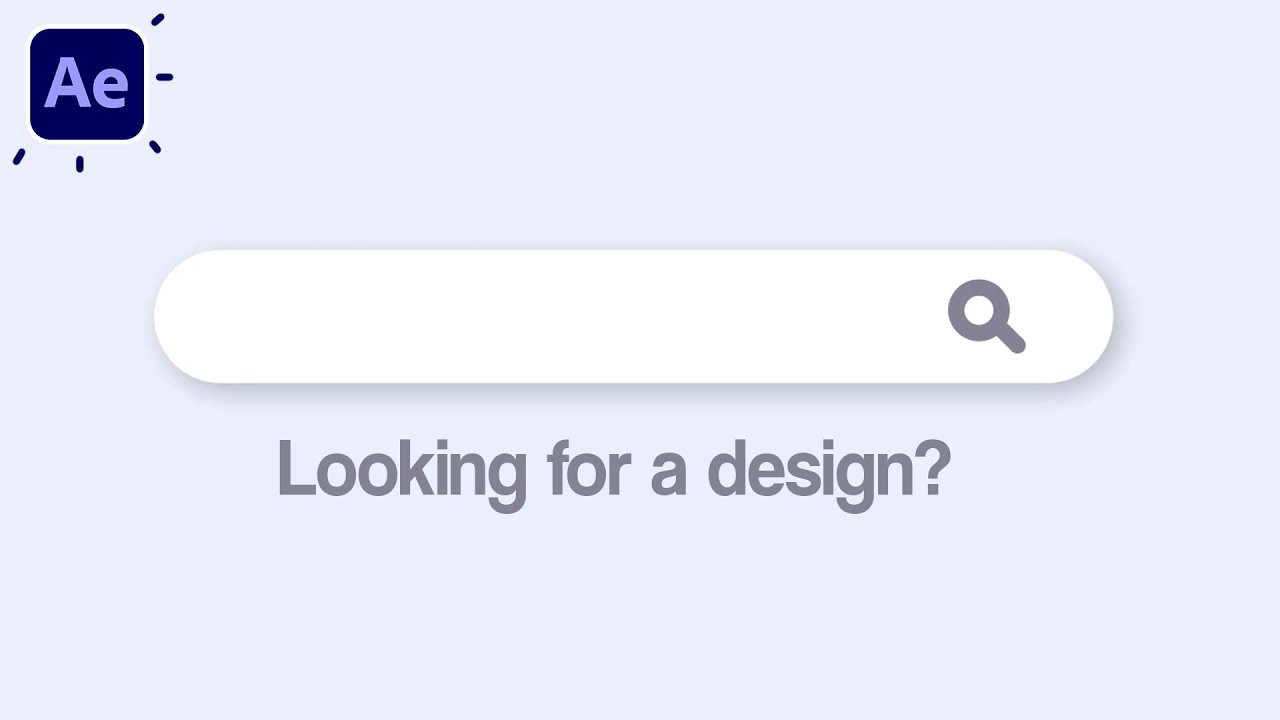Screen dimensions: 1280x720
Task: Click the sparkle dash above-right of Ae logo
Action: (157, 19)
